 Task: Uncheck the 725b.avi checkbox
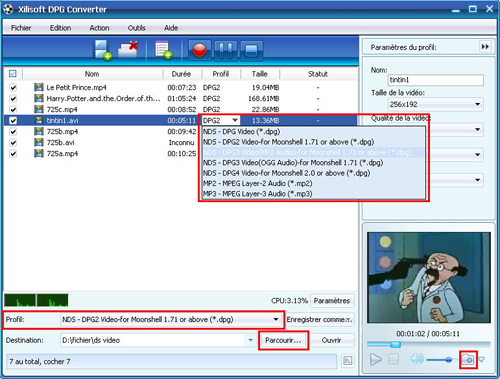click(x=13, y=143)
